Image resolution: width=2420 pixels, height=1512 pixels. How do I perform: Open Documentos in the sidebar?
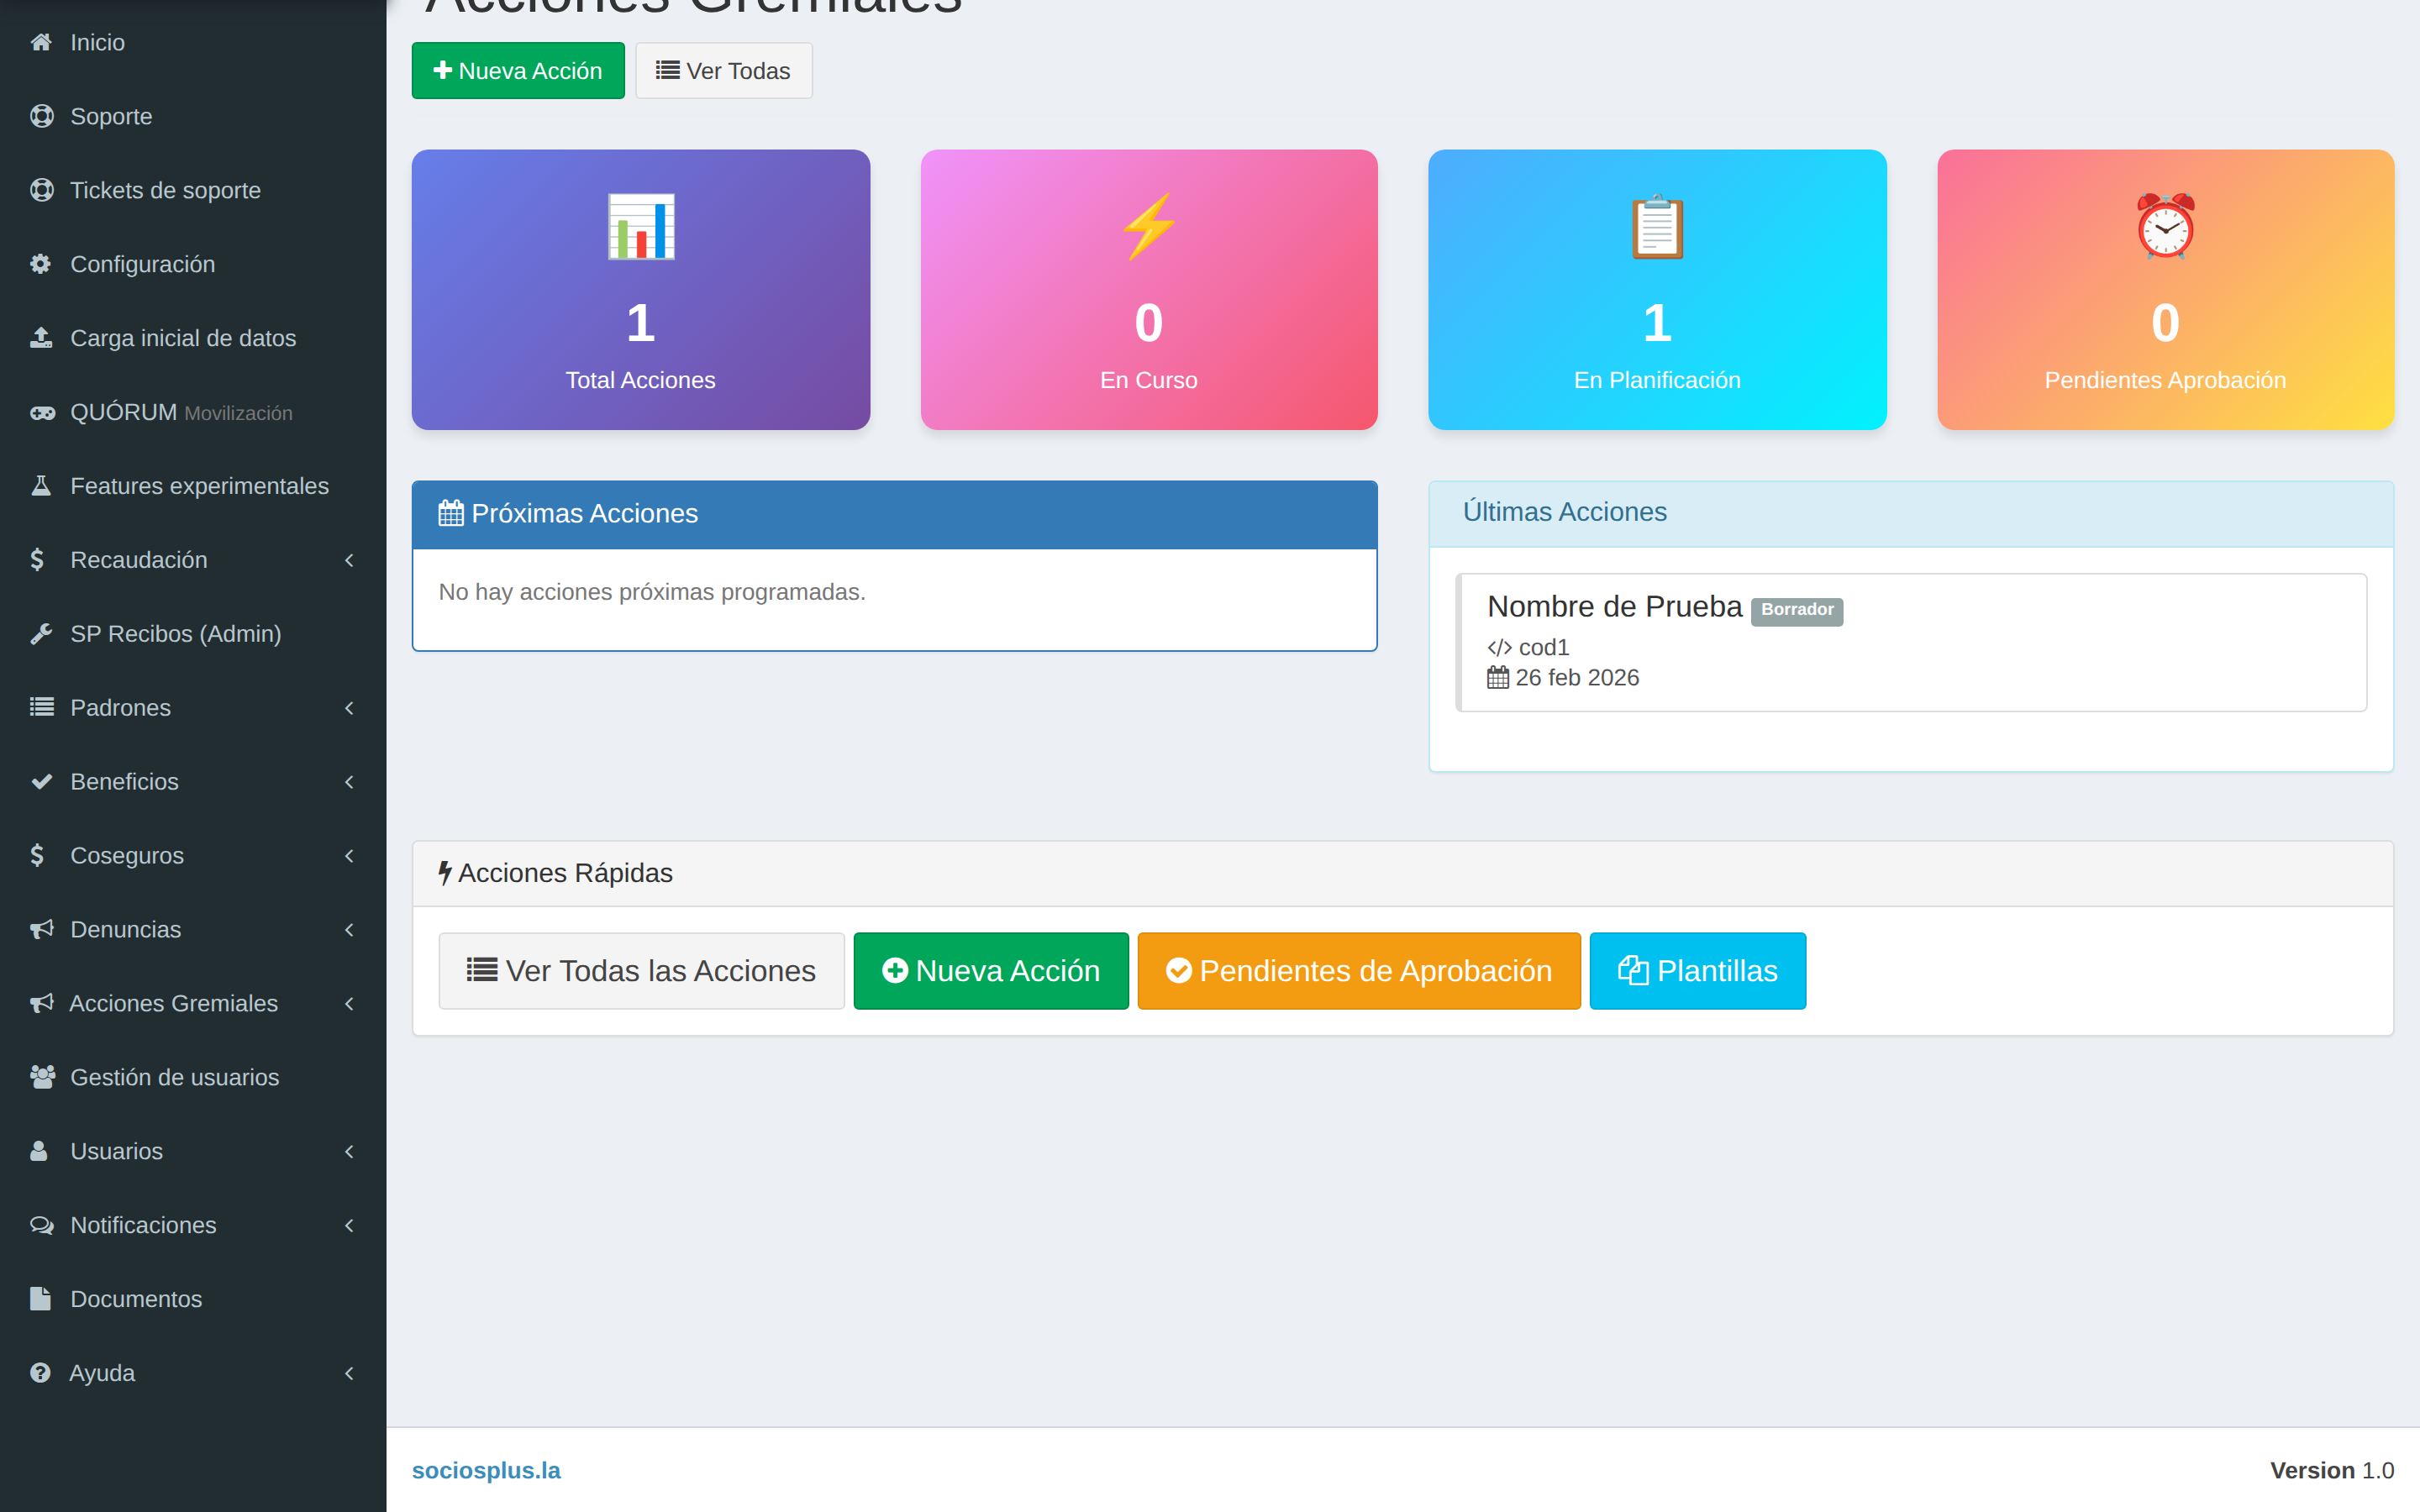point(193,1300)
